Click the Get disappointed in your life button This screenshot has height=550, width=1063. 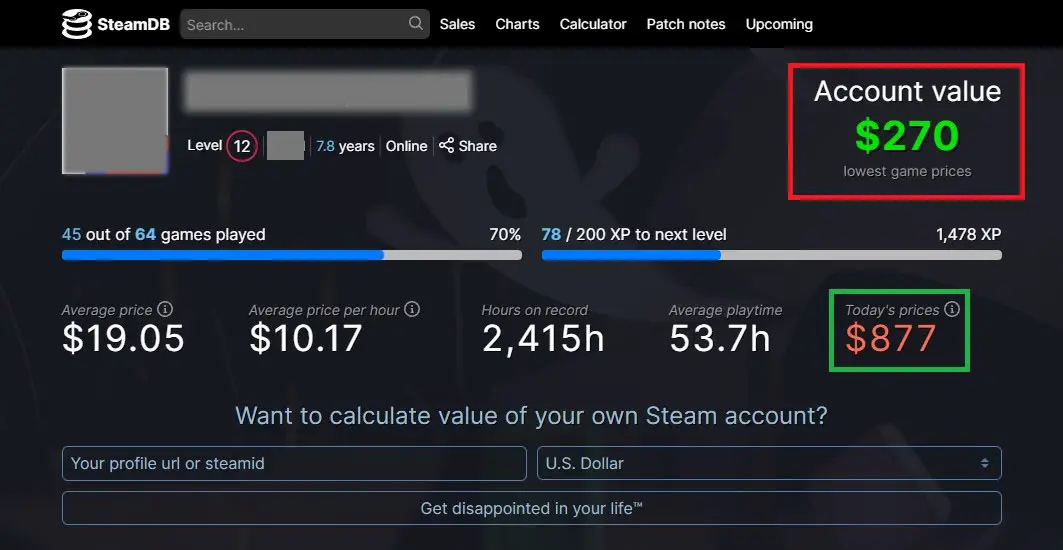[532, 508]
